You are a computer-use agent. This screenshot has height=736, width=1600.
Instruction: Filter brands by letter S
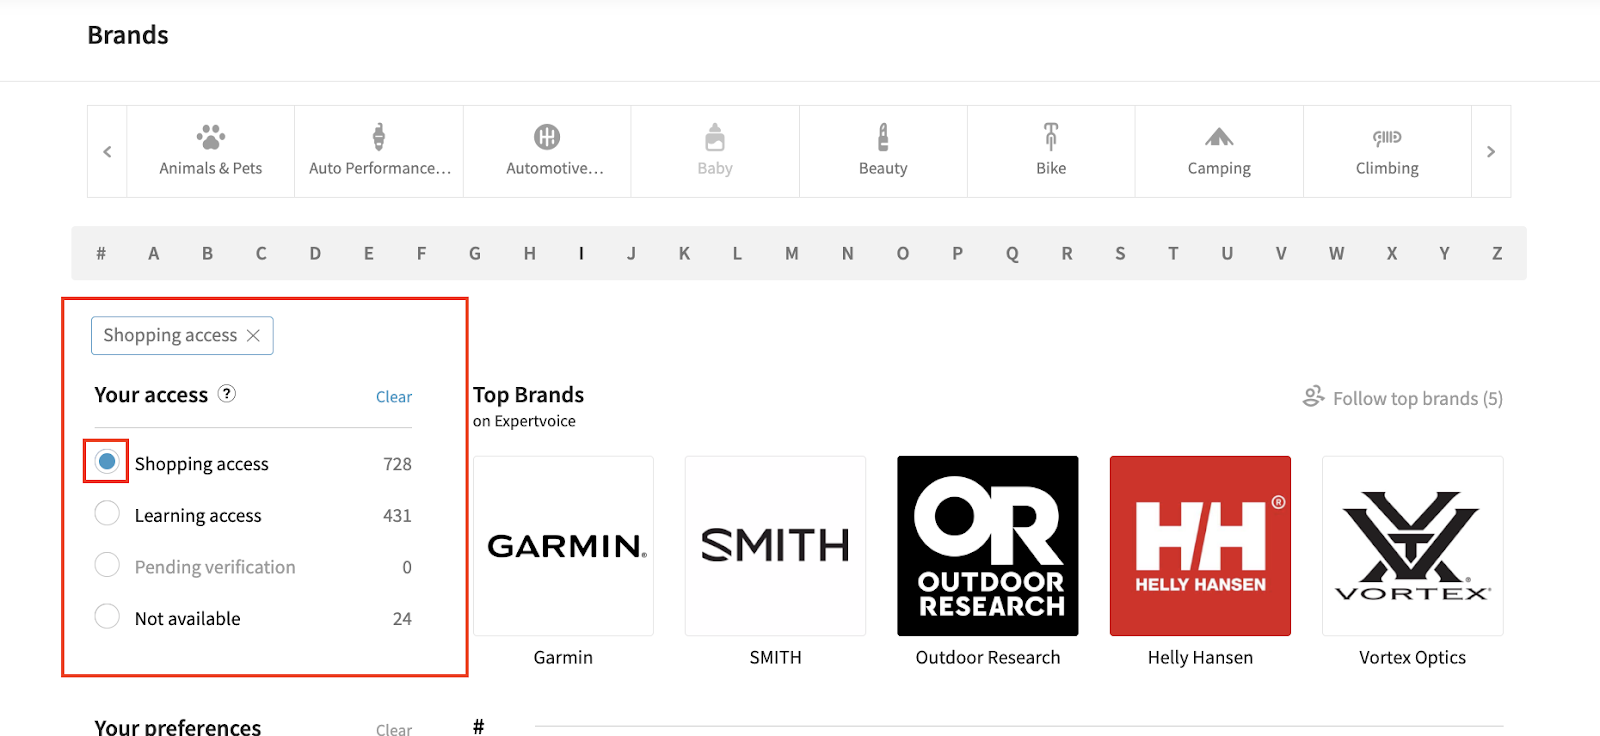1120,253
